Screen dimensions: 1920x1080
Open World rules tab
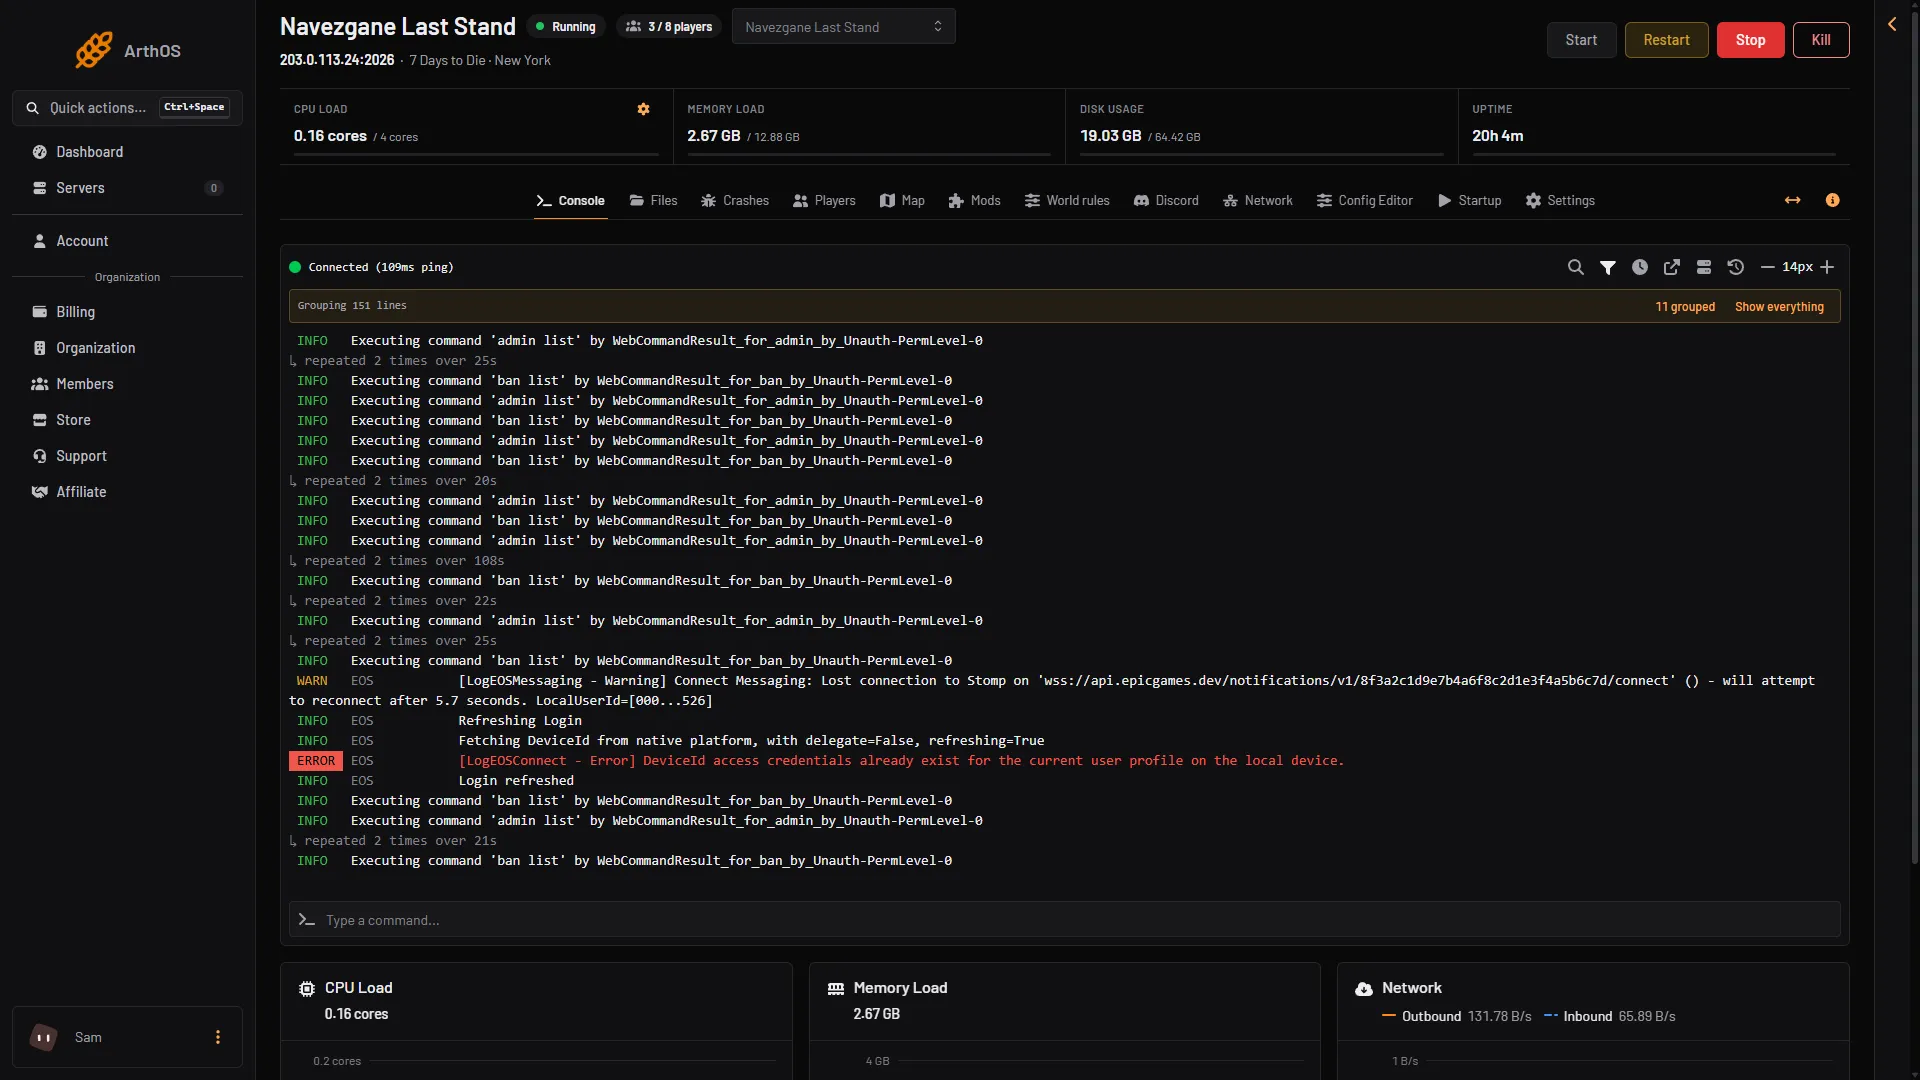(x=1067, y=201)
